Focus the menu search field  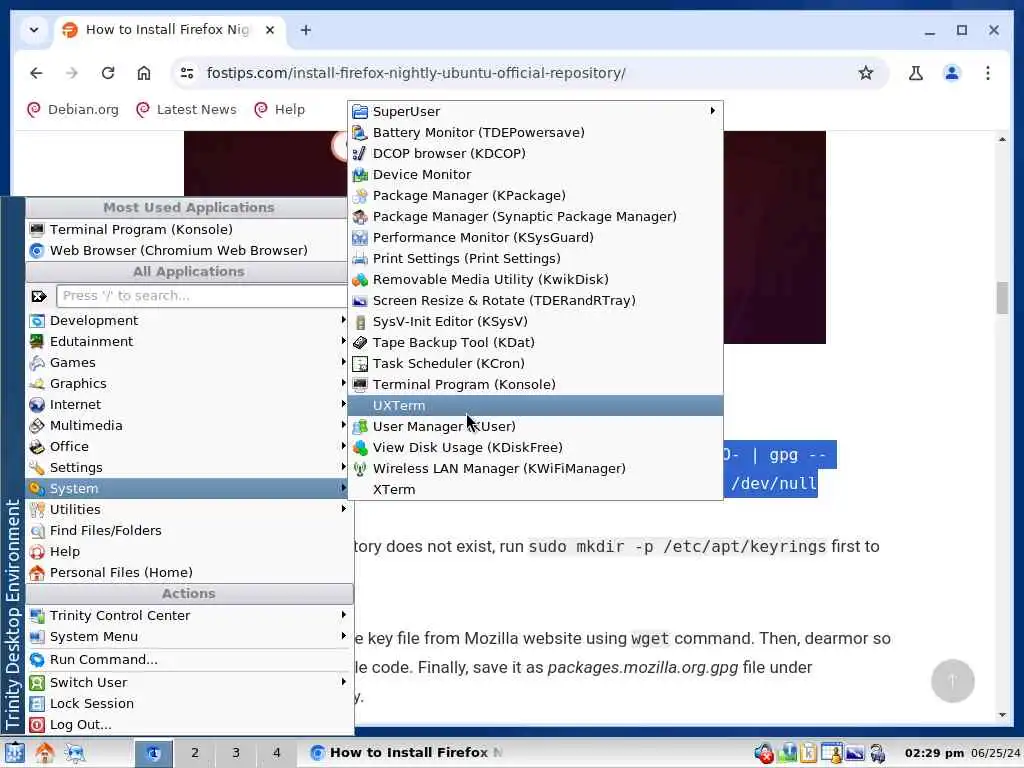202,296
